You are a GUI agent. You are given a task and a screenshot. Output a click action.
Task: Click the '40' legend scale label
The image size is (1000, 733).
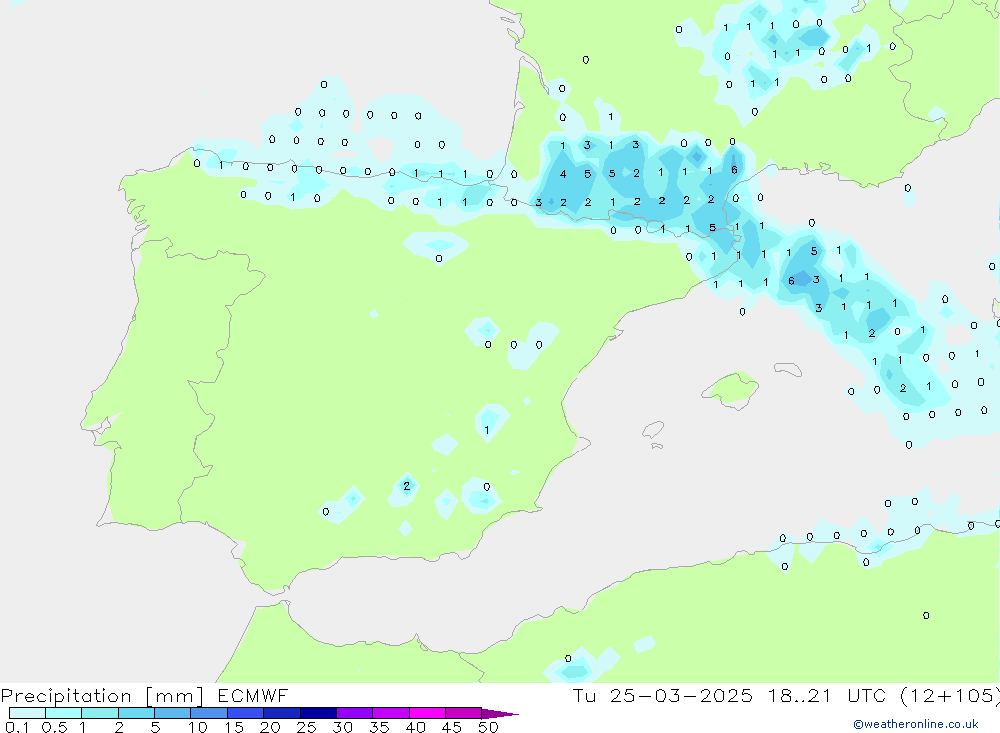(415, 727)
